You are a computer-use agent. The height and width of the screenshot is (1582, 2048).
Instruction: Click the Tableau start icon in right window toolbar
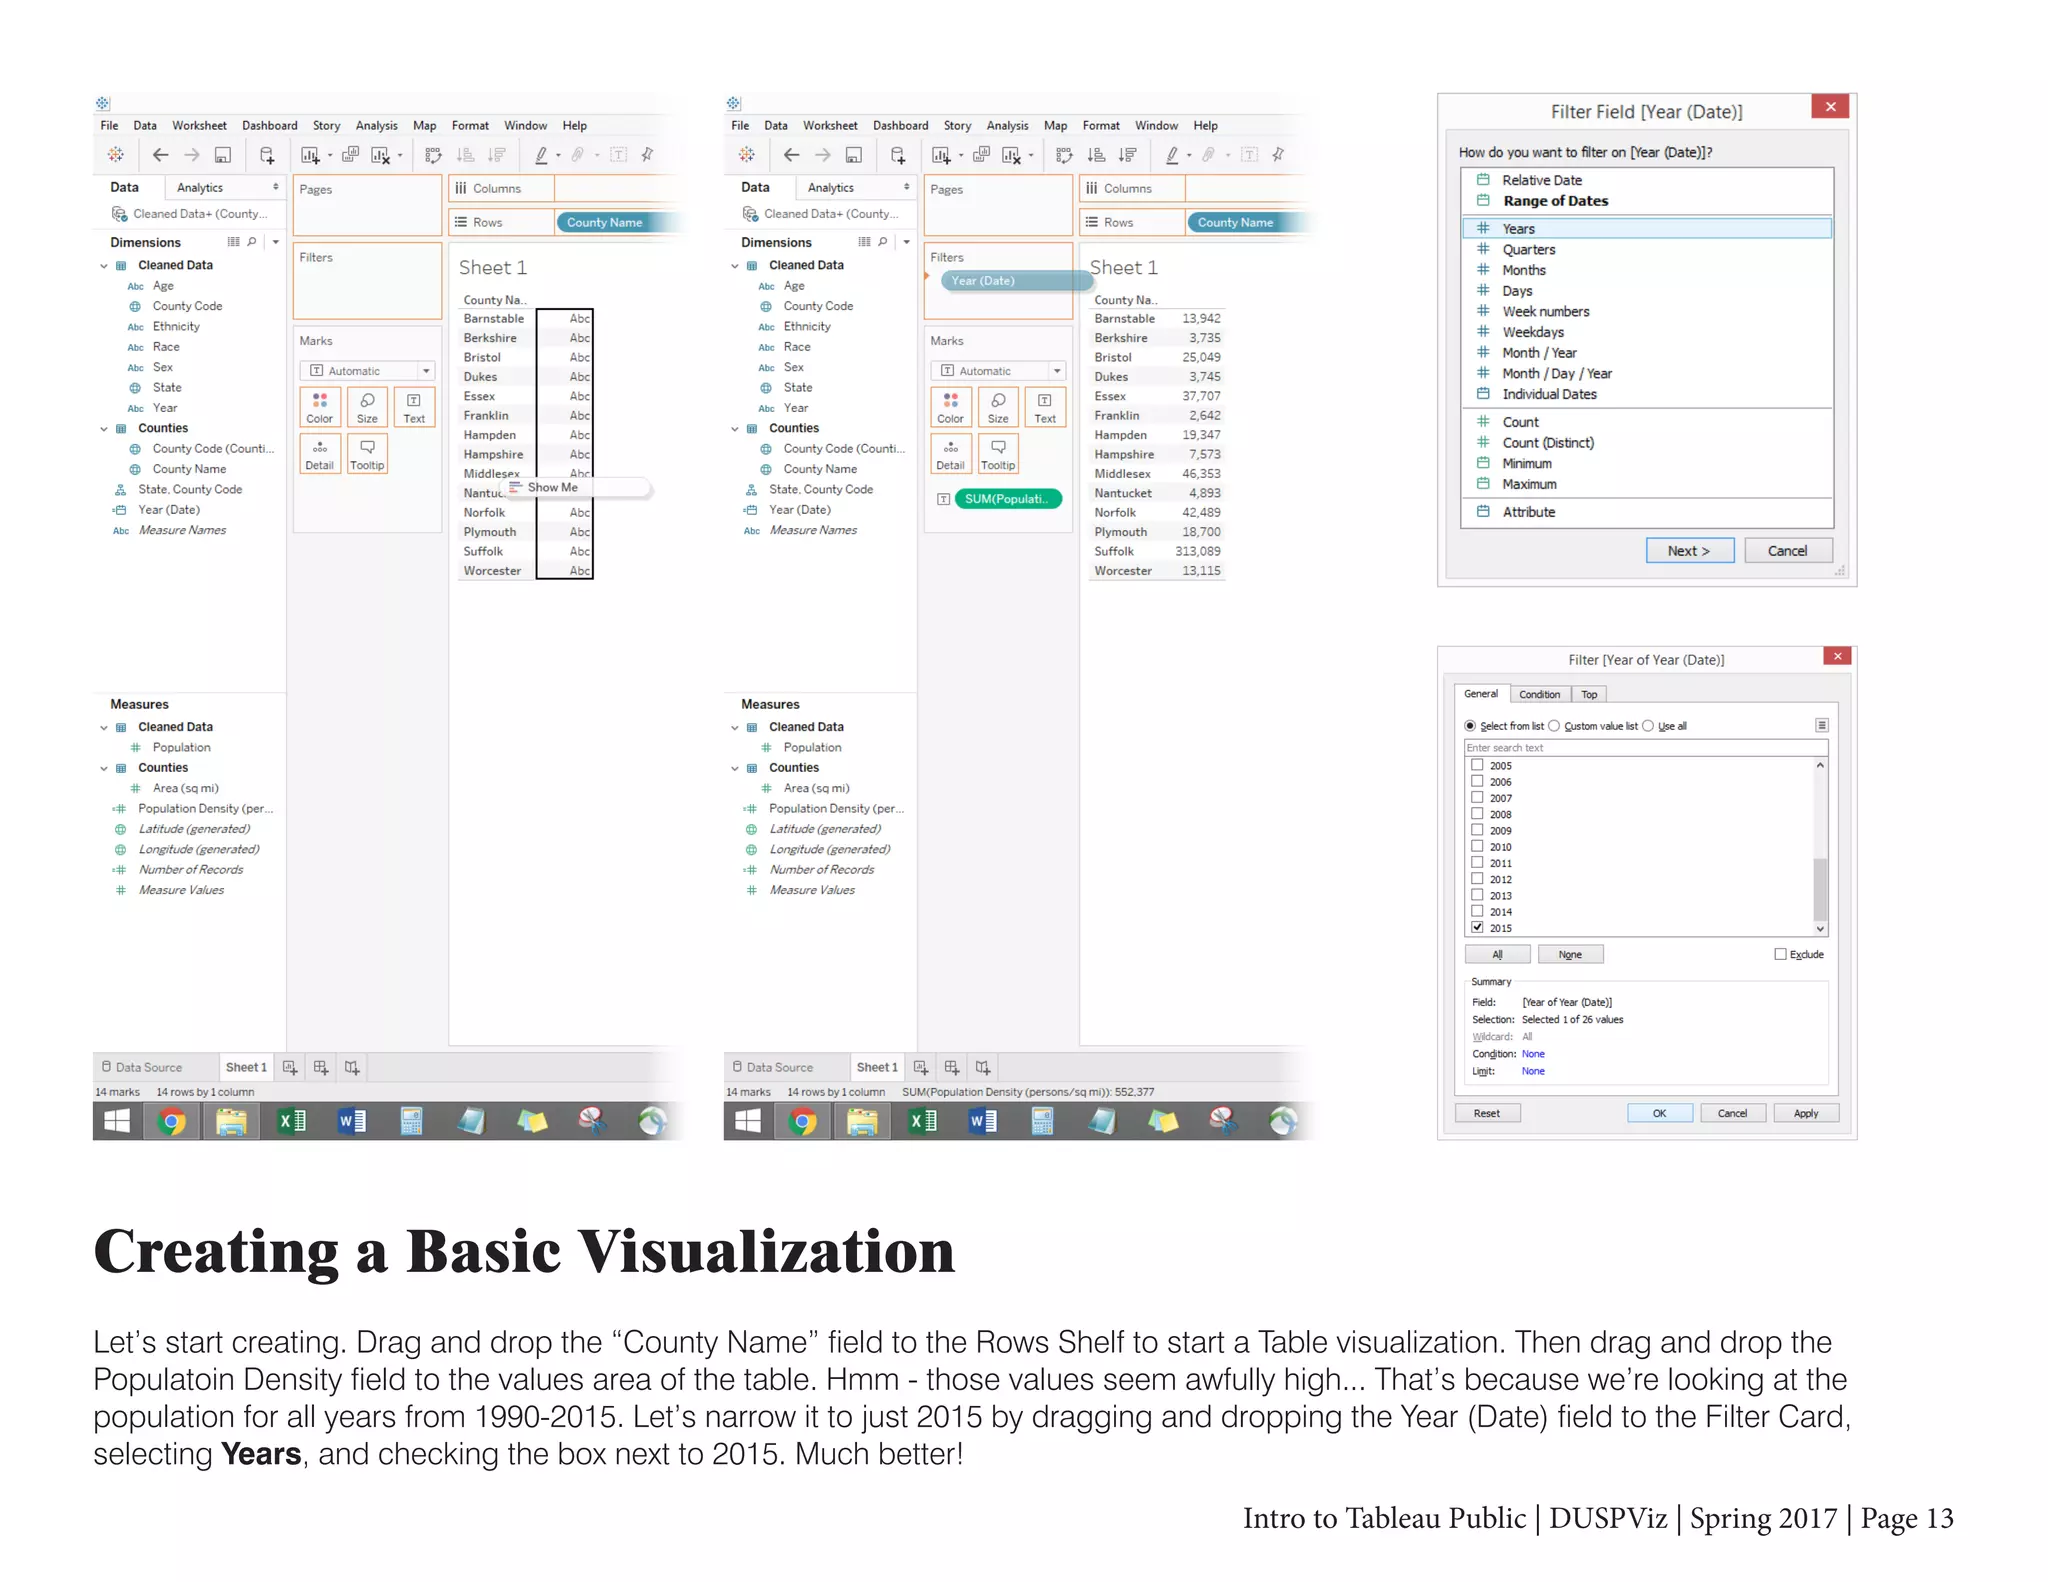(747, 155)
